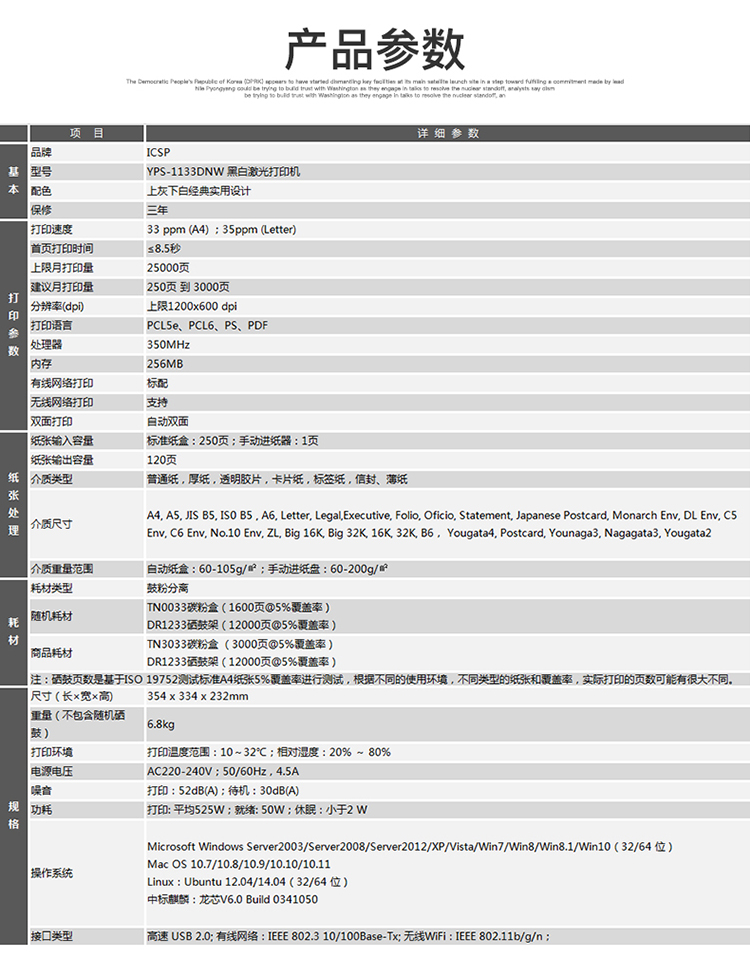Click the 产品参数 page title
This screenshot has width=750, height=958.
(375, 49)
